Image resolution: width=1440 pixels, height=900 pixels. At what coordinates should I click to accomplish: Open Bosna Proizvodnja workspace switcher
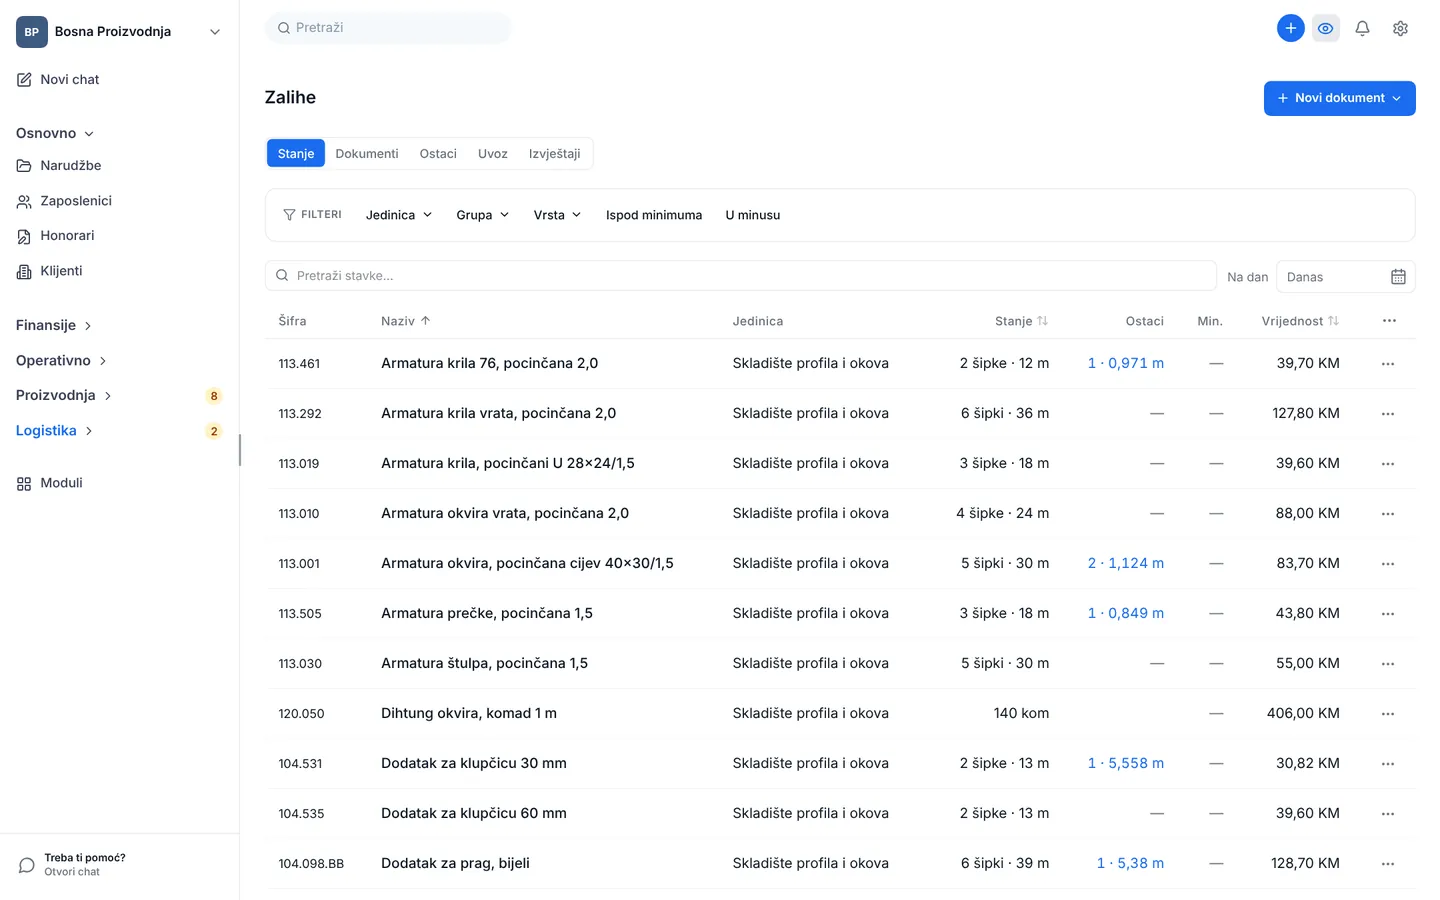pos(119,32)
